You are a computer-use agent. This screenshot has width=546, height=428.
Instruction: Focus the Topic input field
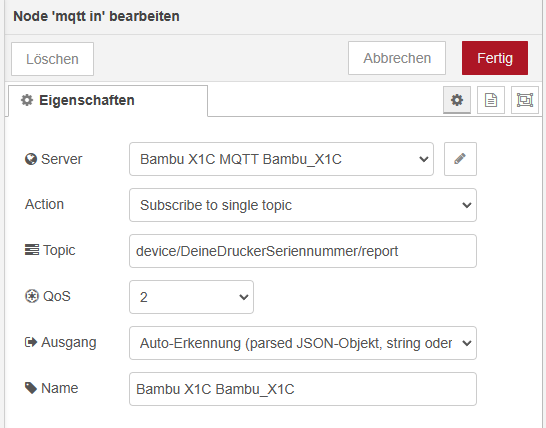click(303, 251)
